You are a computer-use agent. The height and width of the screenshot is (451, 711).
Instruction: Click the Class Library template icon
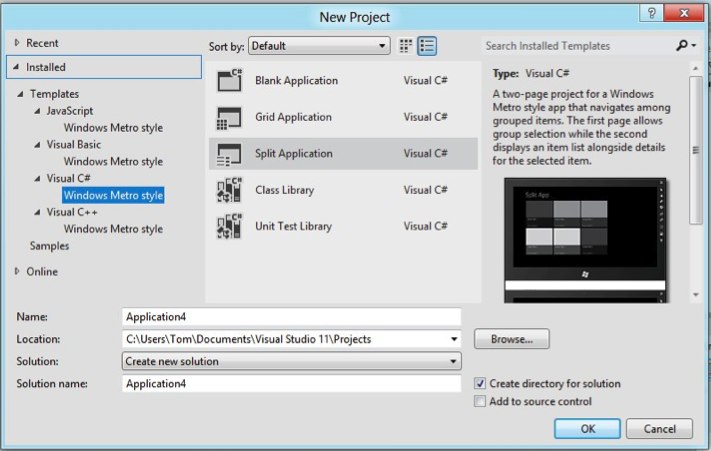click(229, 190)
